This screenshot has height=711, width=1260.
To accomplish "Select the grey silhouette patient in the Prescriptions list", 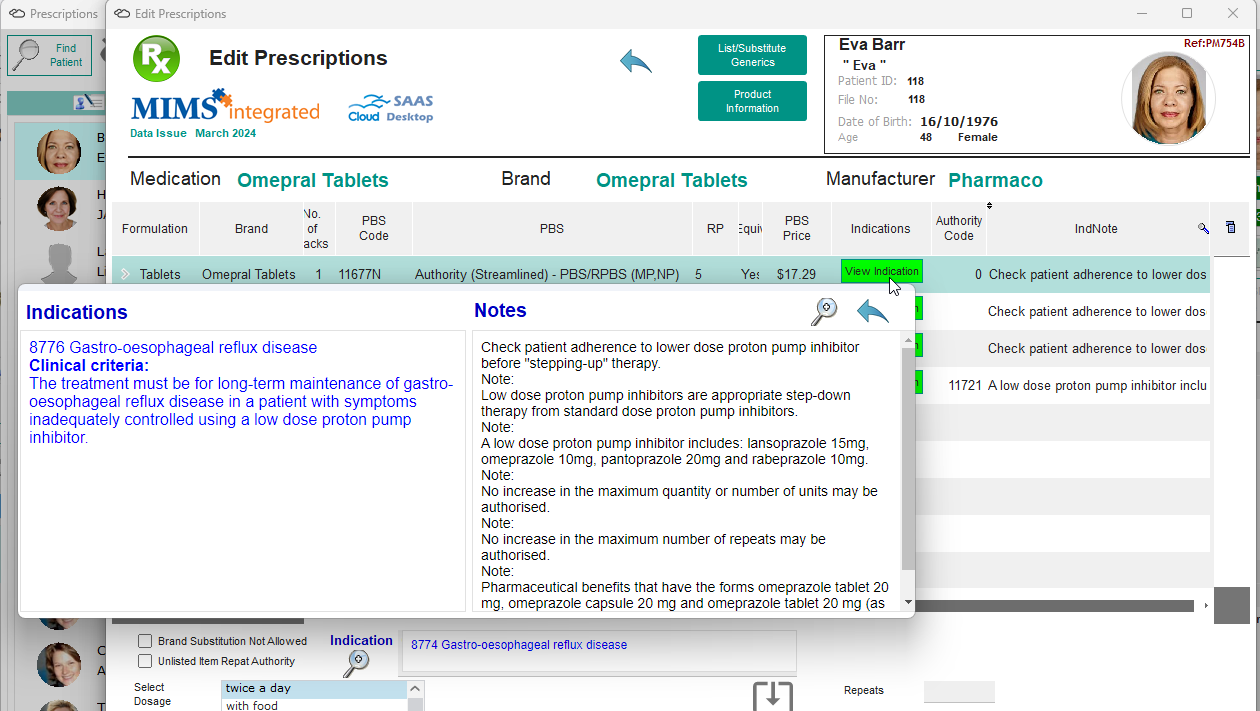I will tap(58, 262).
